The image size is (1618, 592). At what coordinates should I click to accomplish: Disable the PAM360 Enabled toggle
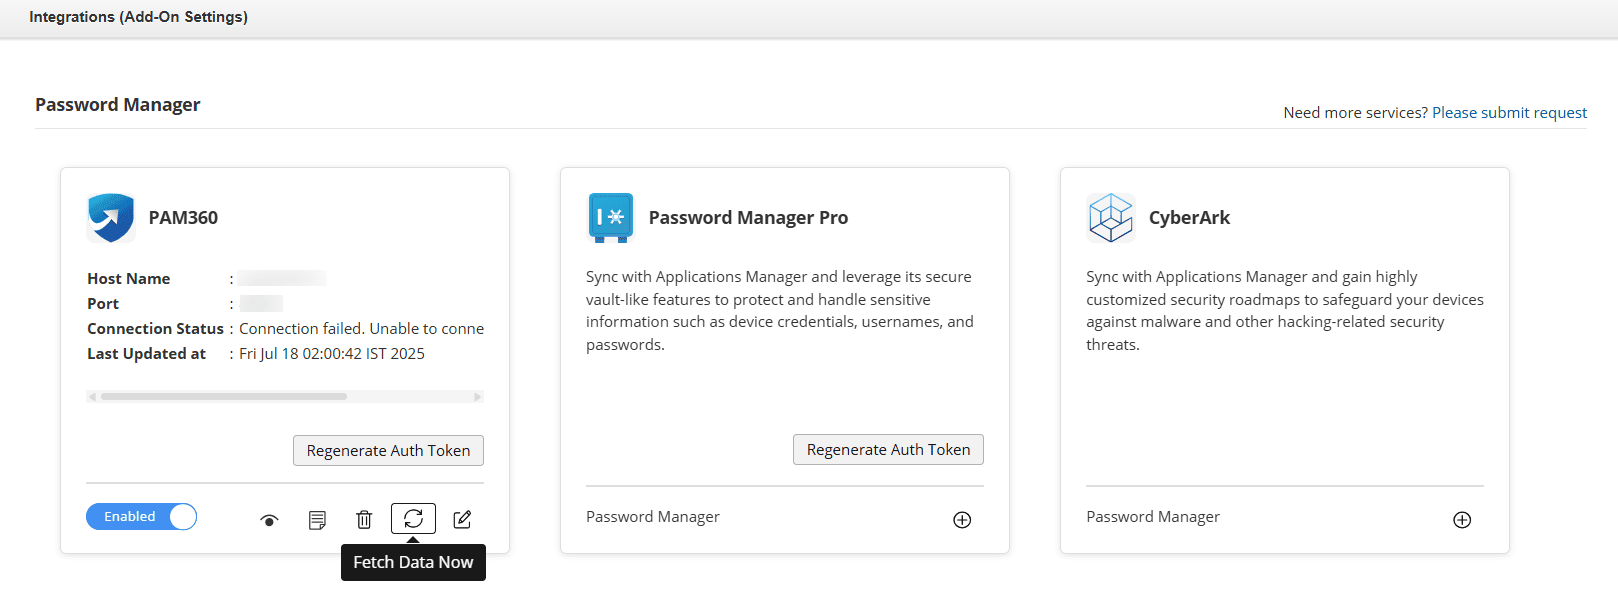click(141, 517)
